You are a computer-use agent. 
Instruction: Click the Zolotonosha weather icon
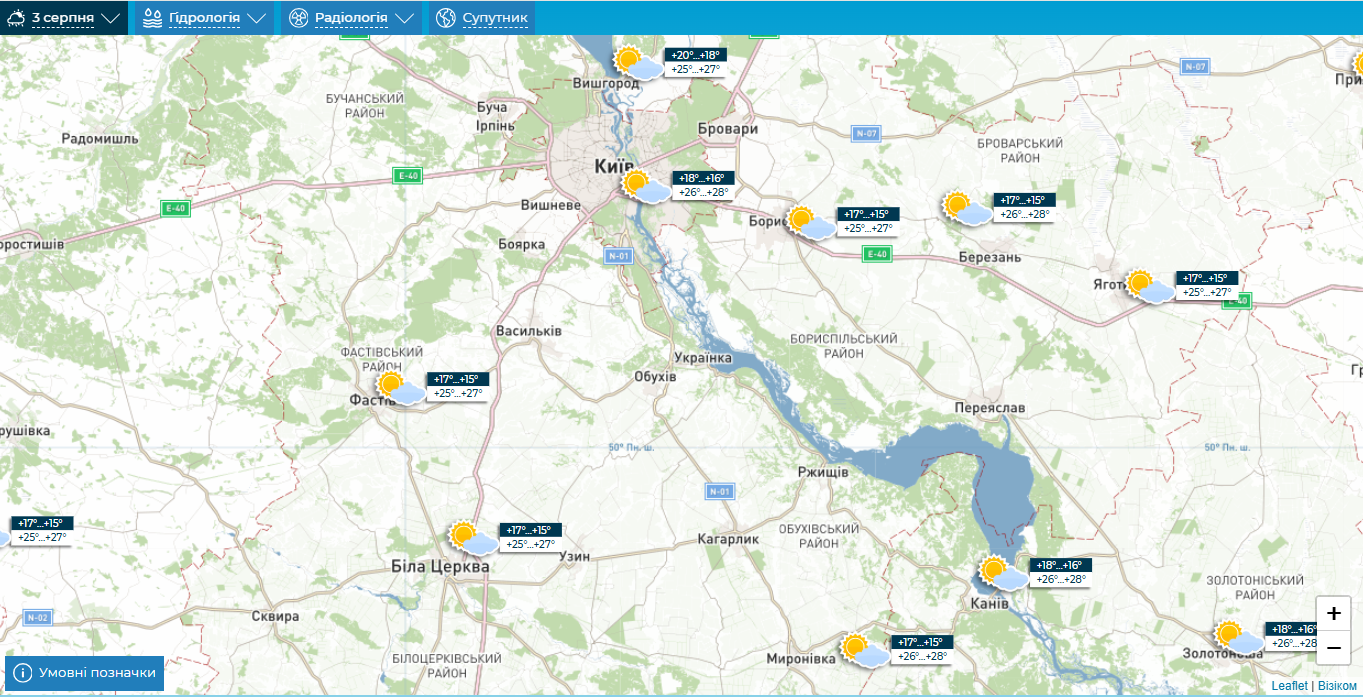click(x=1237, y=637)
